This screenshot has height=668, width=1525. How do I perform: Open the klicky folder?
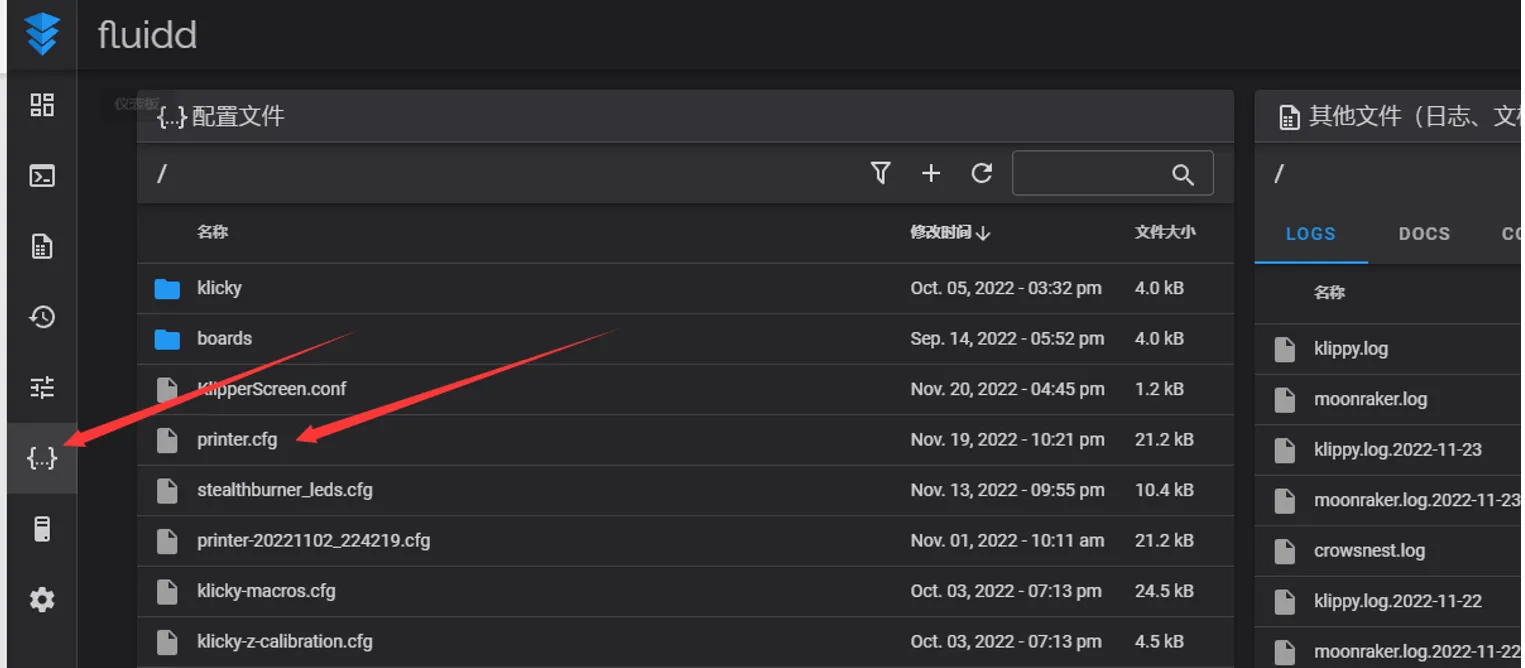click(x=219, y=288)
